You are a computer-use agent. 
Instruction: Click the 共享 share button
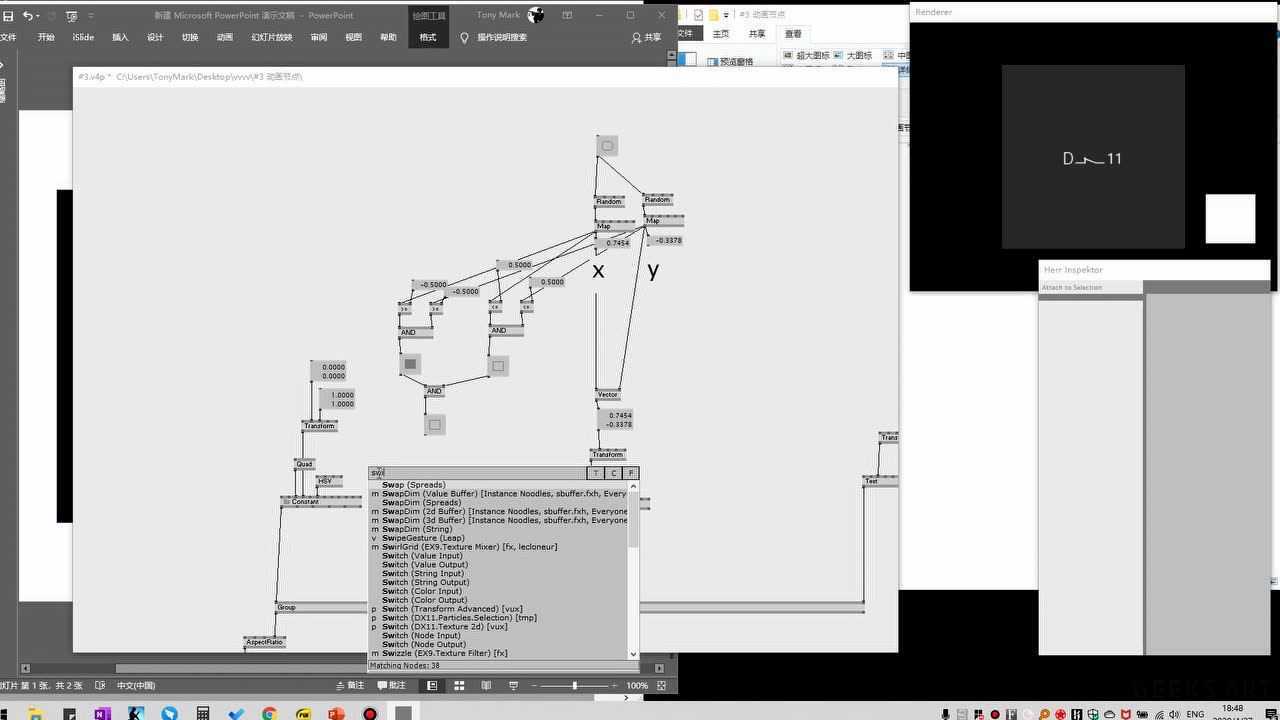(x=646, y=37)
